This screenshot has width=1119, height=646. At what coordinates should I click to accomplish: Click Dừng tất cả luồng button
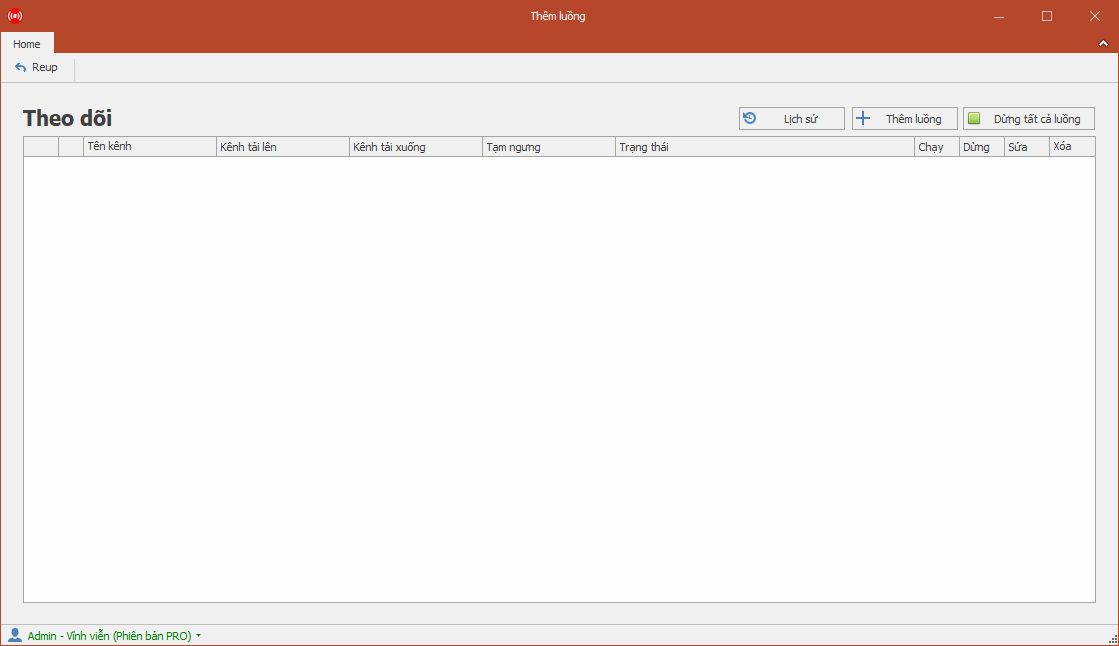click(1028, 118)
